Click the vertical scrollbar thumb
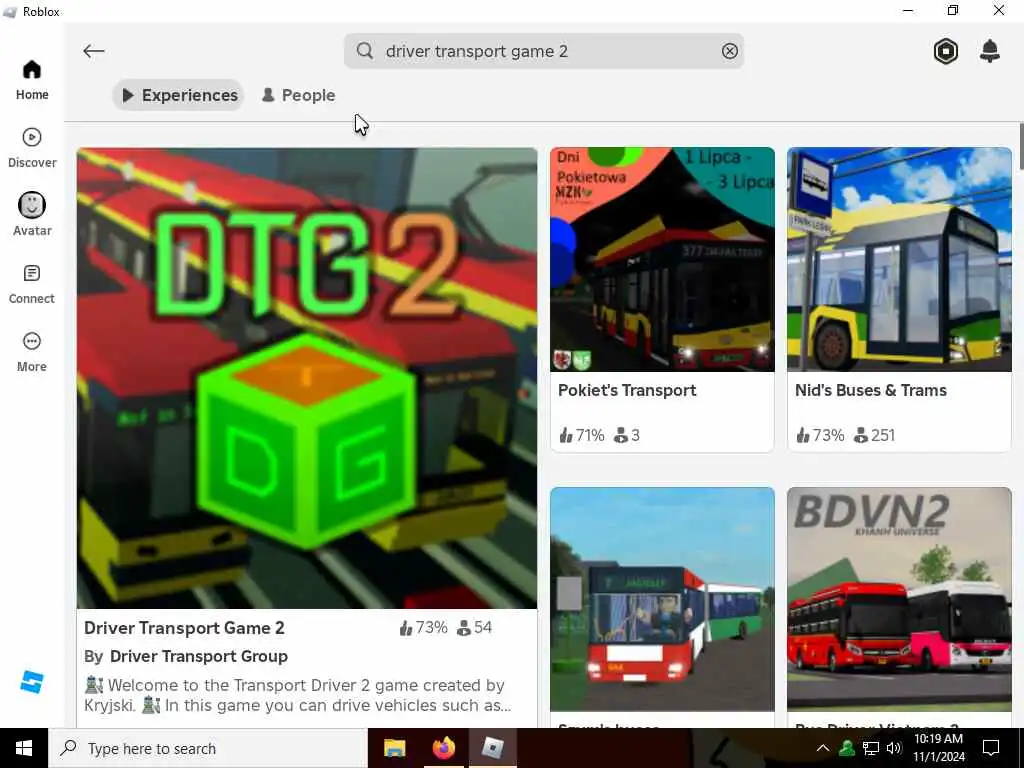Viewport: 1024px width, 768px height. tap(1021, 147)
